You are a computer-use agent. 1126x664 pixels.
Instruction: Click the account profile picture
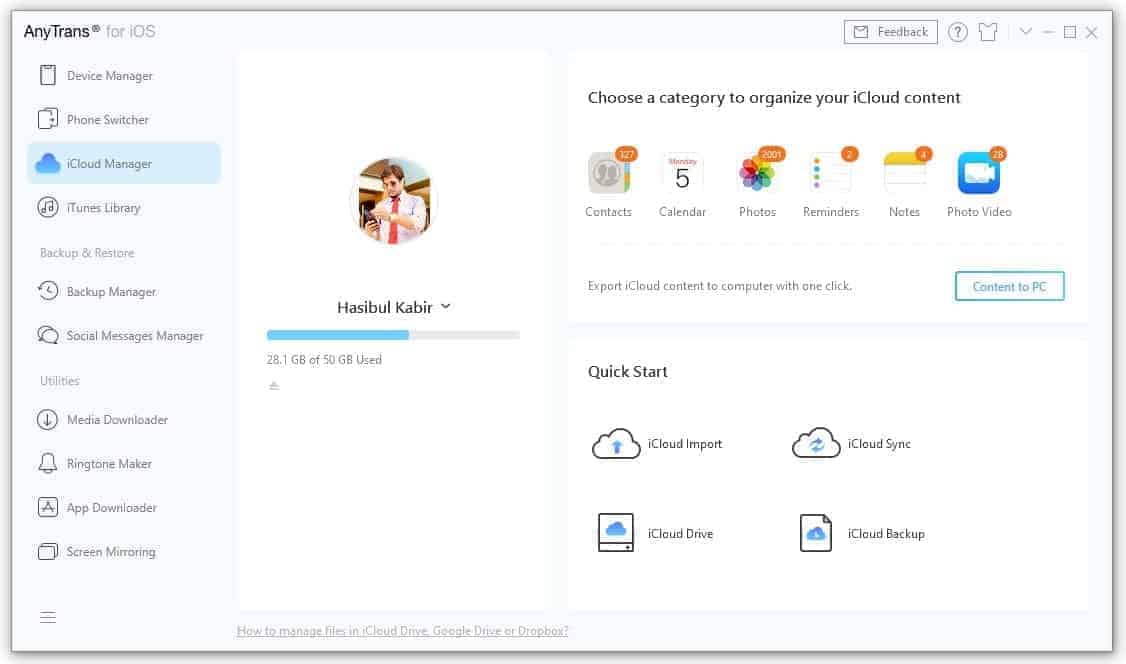click(393, 200)
